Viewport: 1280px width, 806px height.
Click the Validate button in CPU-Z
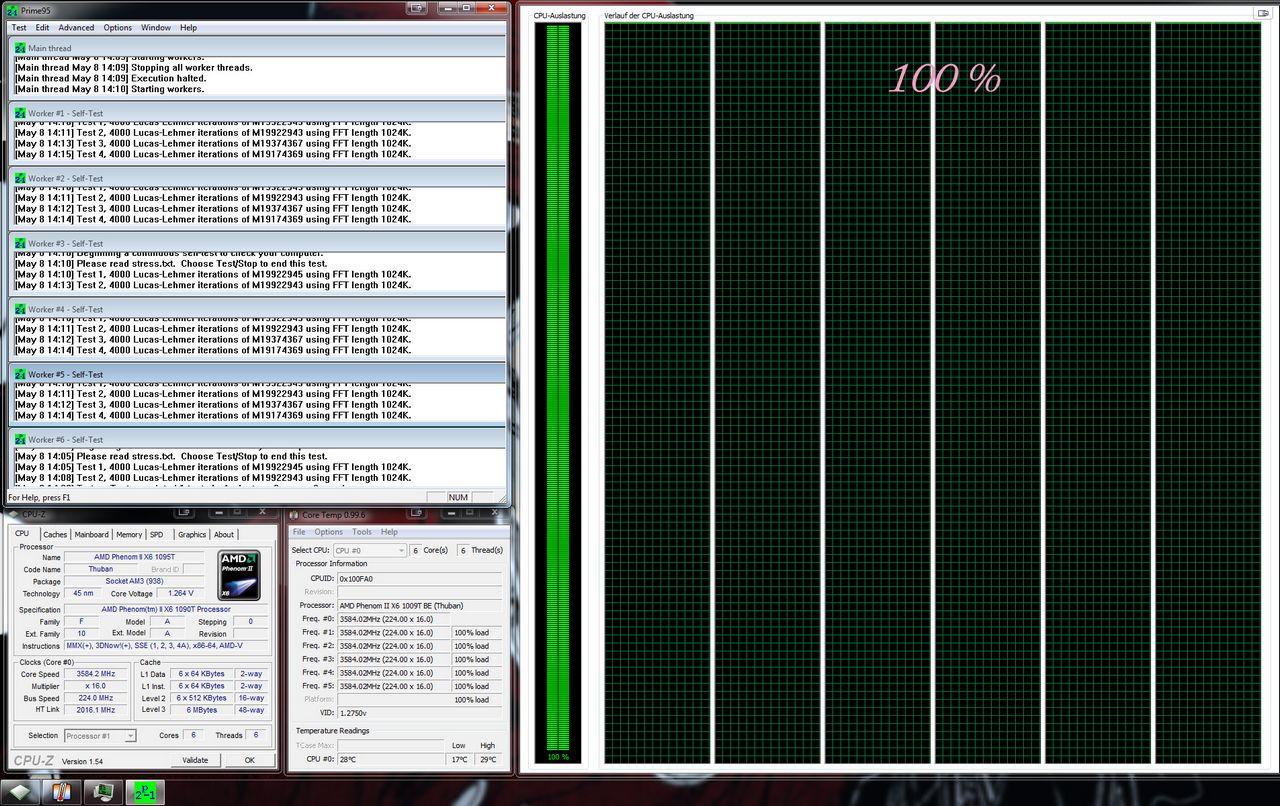pos(195,760)
